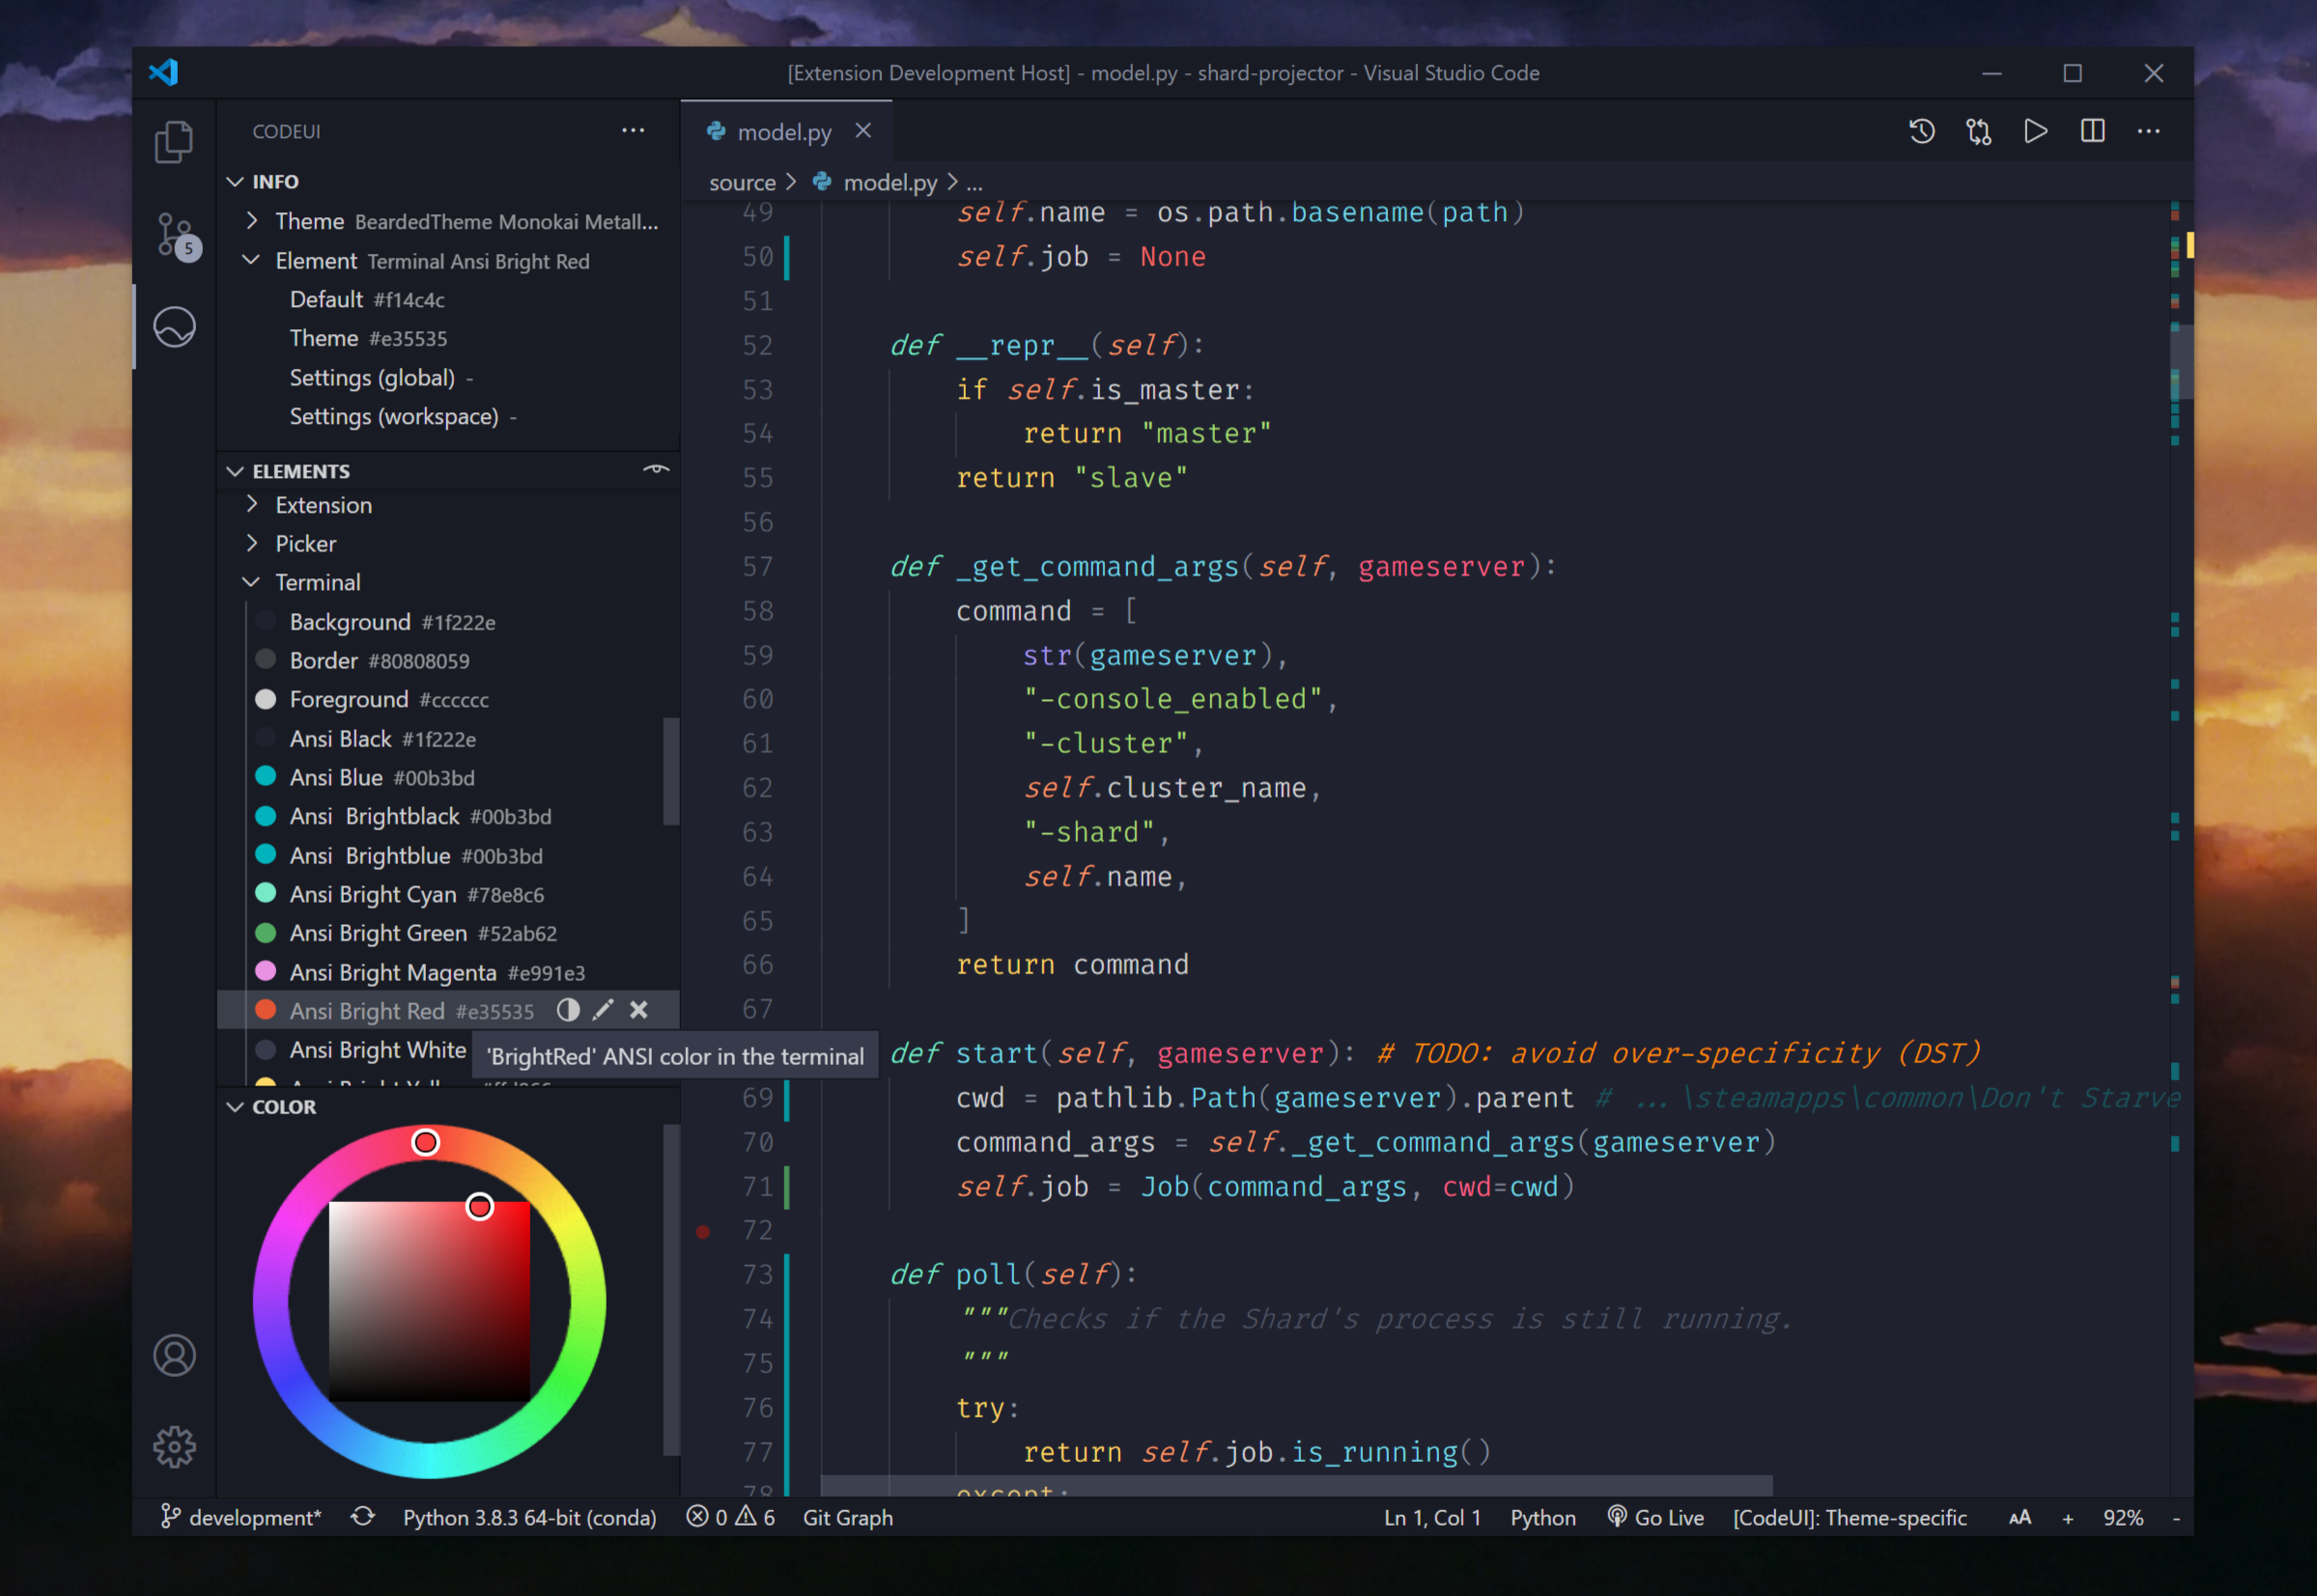2317x1596 pixels.
Task: Open the Explorer view in activity bar
Action: point(174,141)
